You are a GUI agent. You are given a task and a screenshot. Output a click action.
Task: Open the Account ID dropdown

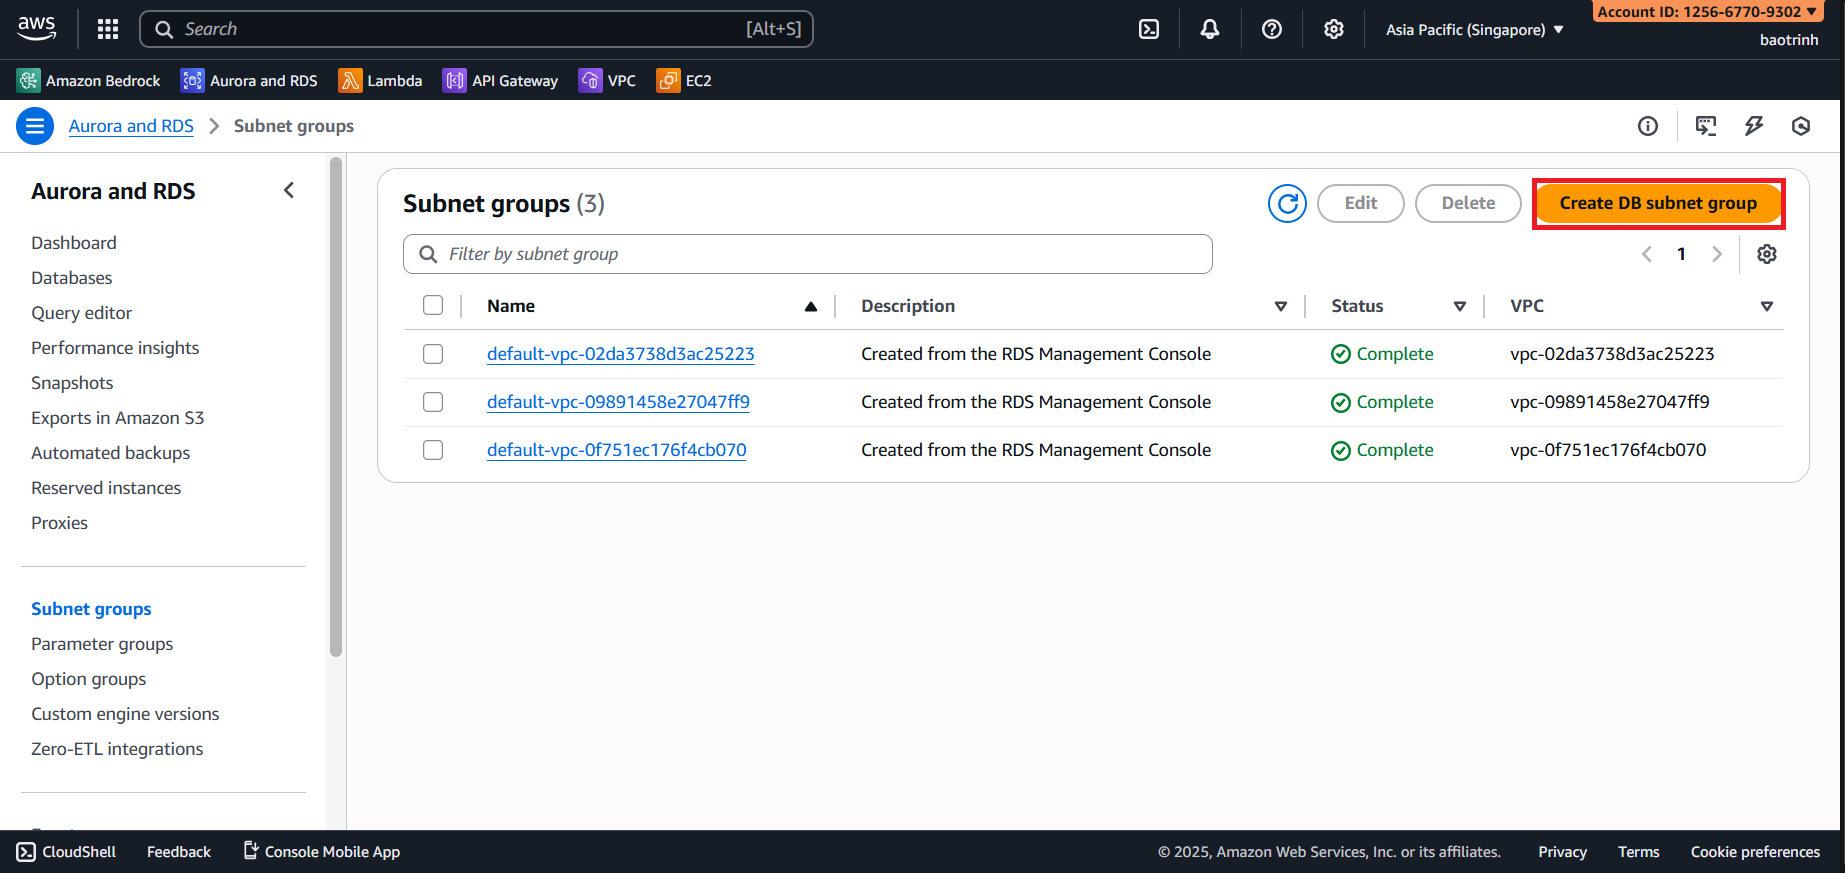(x=1706, y=12)
